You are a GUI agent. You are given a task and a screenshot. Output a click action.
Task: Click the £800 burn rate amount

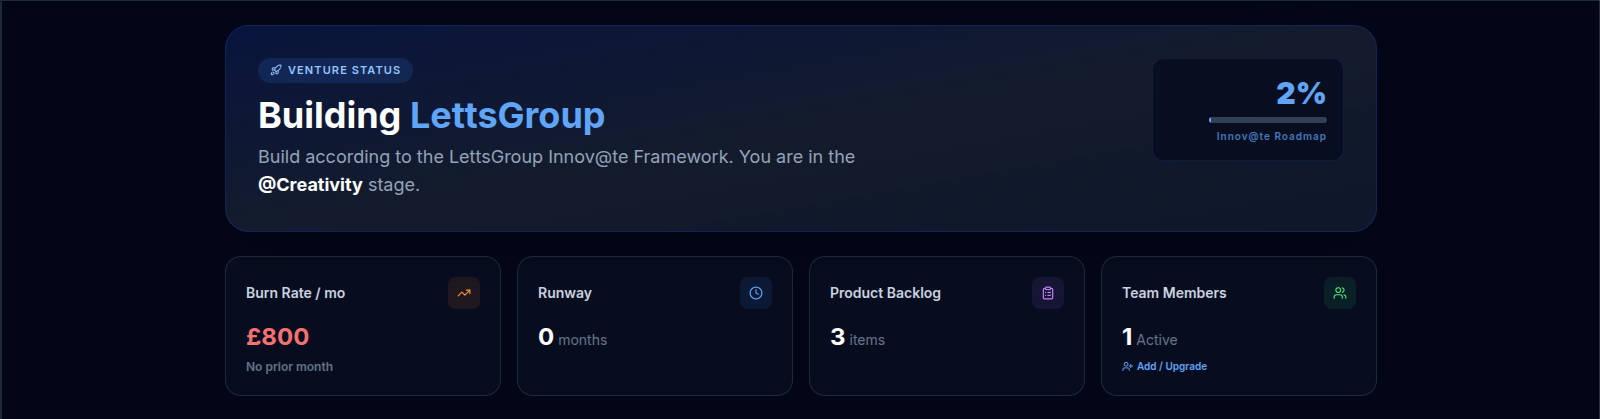tap(278, 337)
